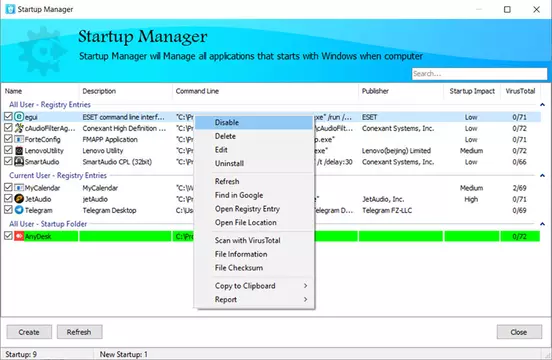Click the Refresh button at bottom
Image resolution: width=552 pixels, height=360 pixels.
coord(80,332)
